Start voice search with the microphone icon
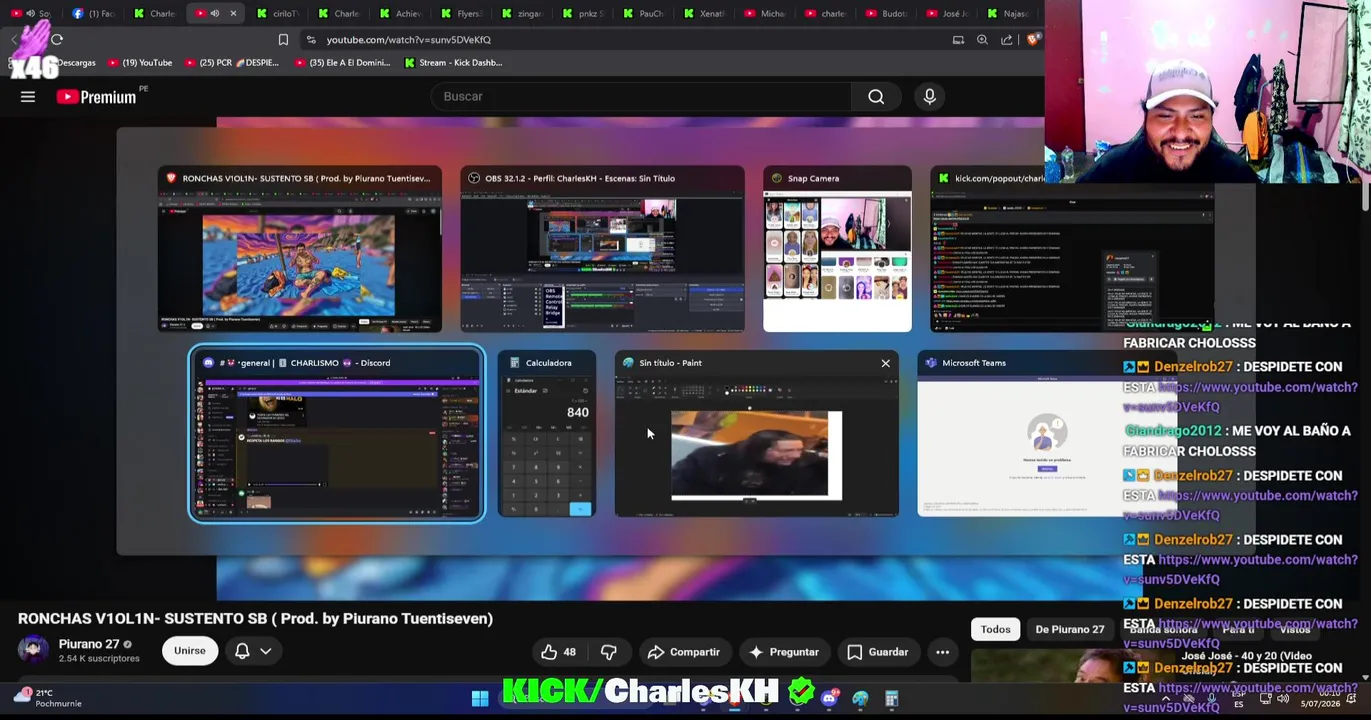1371x720 pixels. [x=930, y=96]
